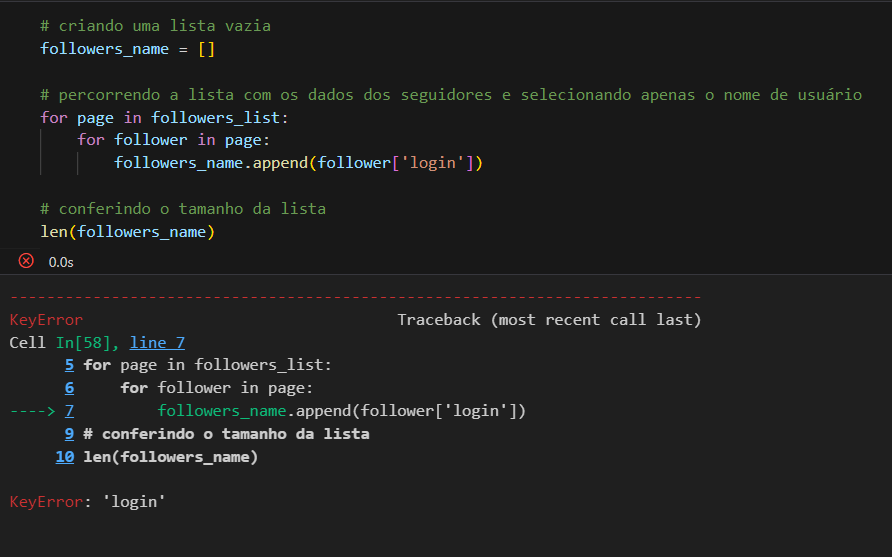Screen dimensions: 892x557
Task: Click the "# conferindo o tamanho da lista" editor comment
Action: coord(183,209)
